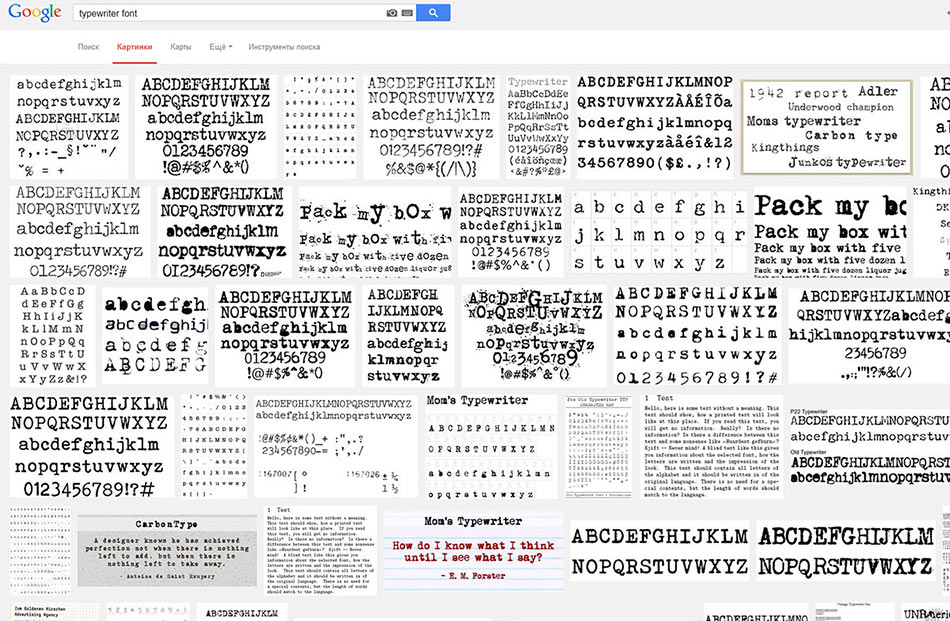Open the 'Typewriter' titled narrow thumbnail
This screenshot has height=621, width=950.
(538, 127)
